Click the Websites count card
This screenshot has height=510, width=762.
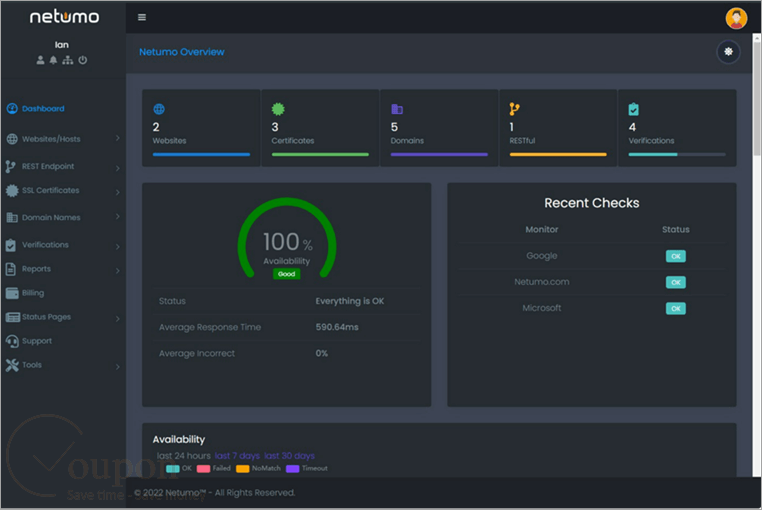point(201,128)
